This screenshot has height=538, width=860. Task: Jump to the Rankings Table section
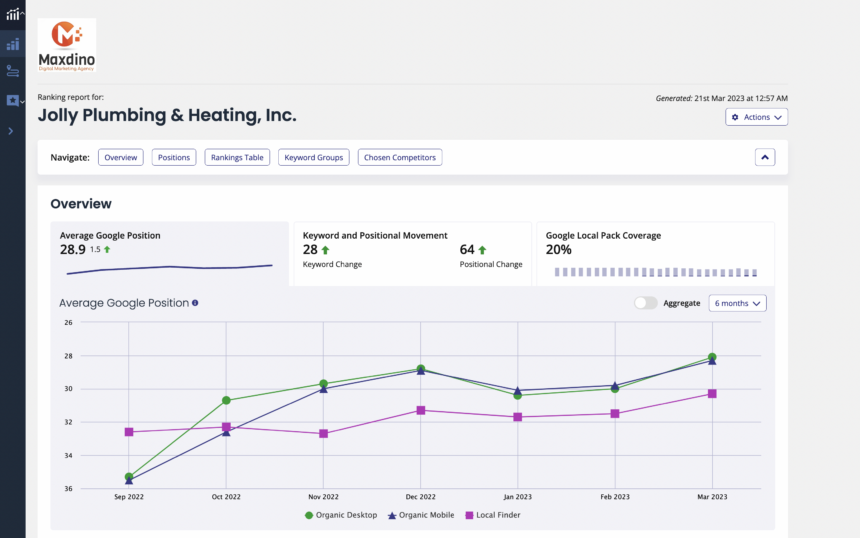tap(237, 157)
